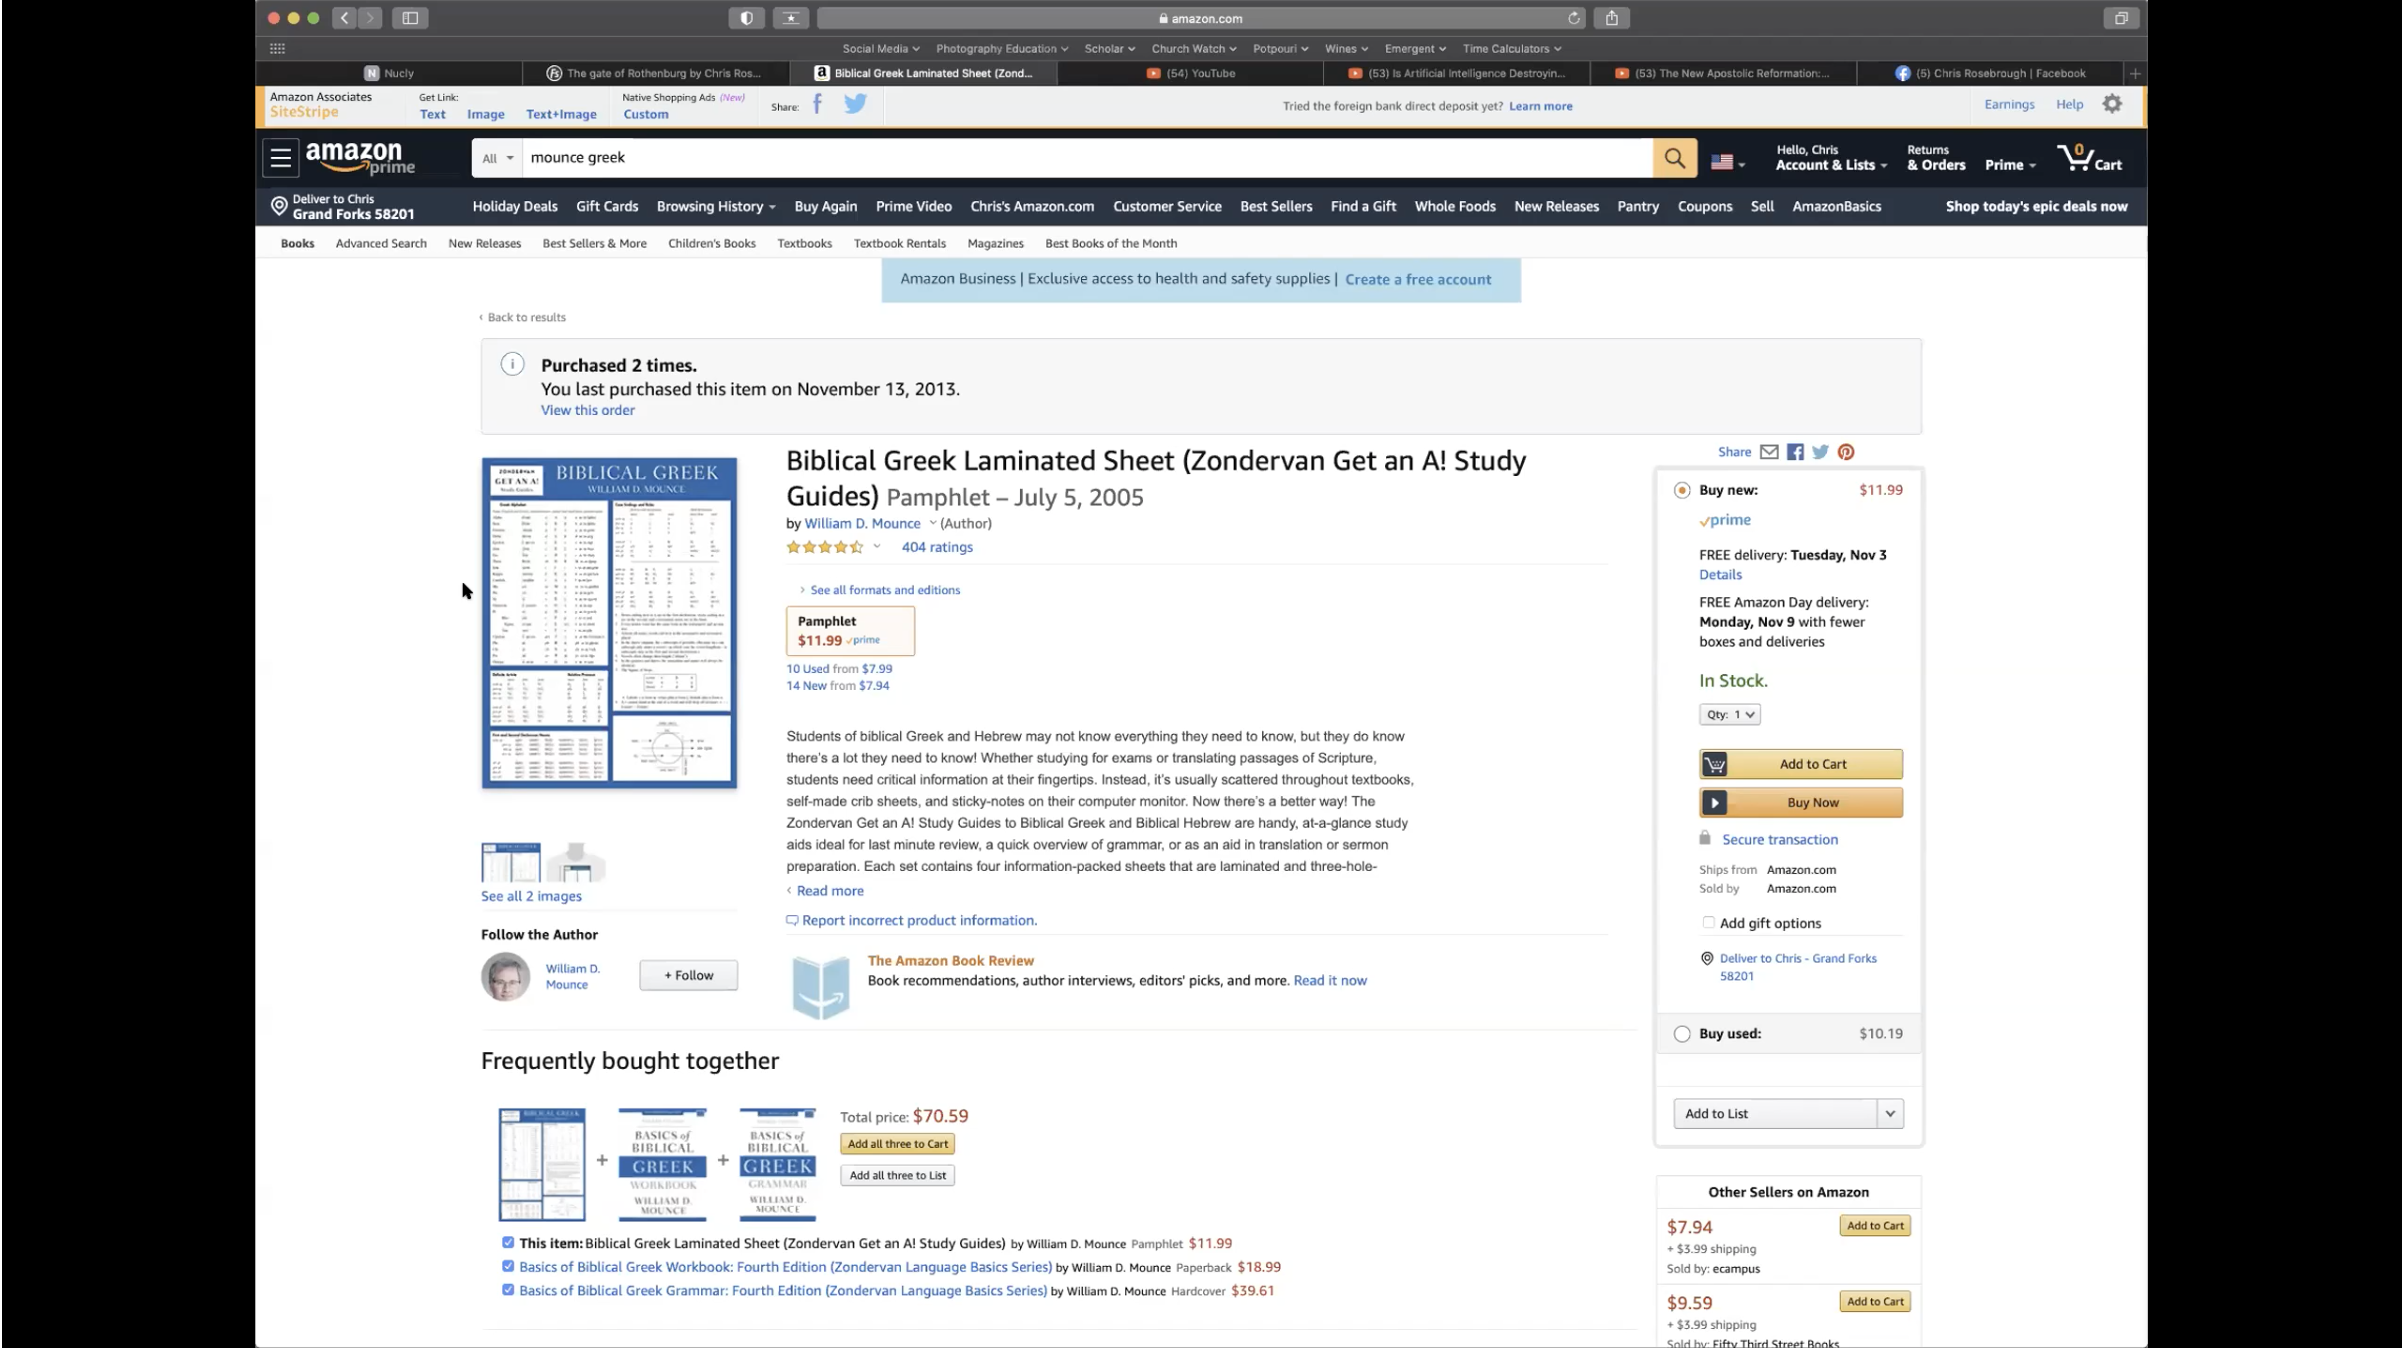Viewport: 2402px width, 1348px height.
Task: Open the All search category dropdown
Action: pos(497,158)
